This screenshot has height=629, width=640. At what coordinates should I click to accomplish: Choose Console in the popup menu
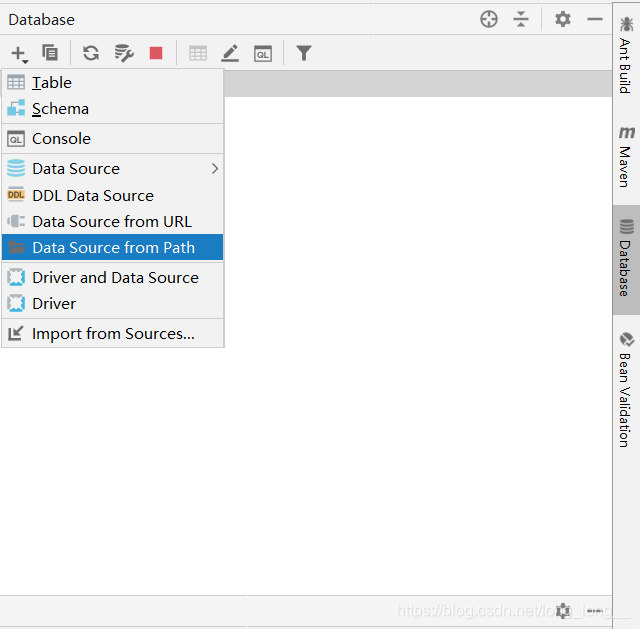click(113, 139)
